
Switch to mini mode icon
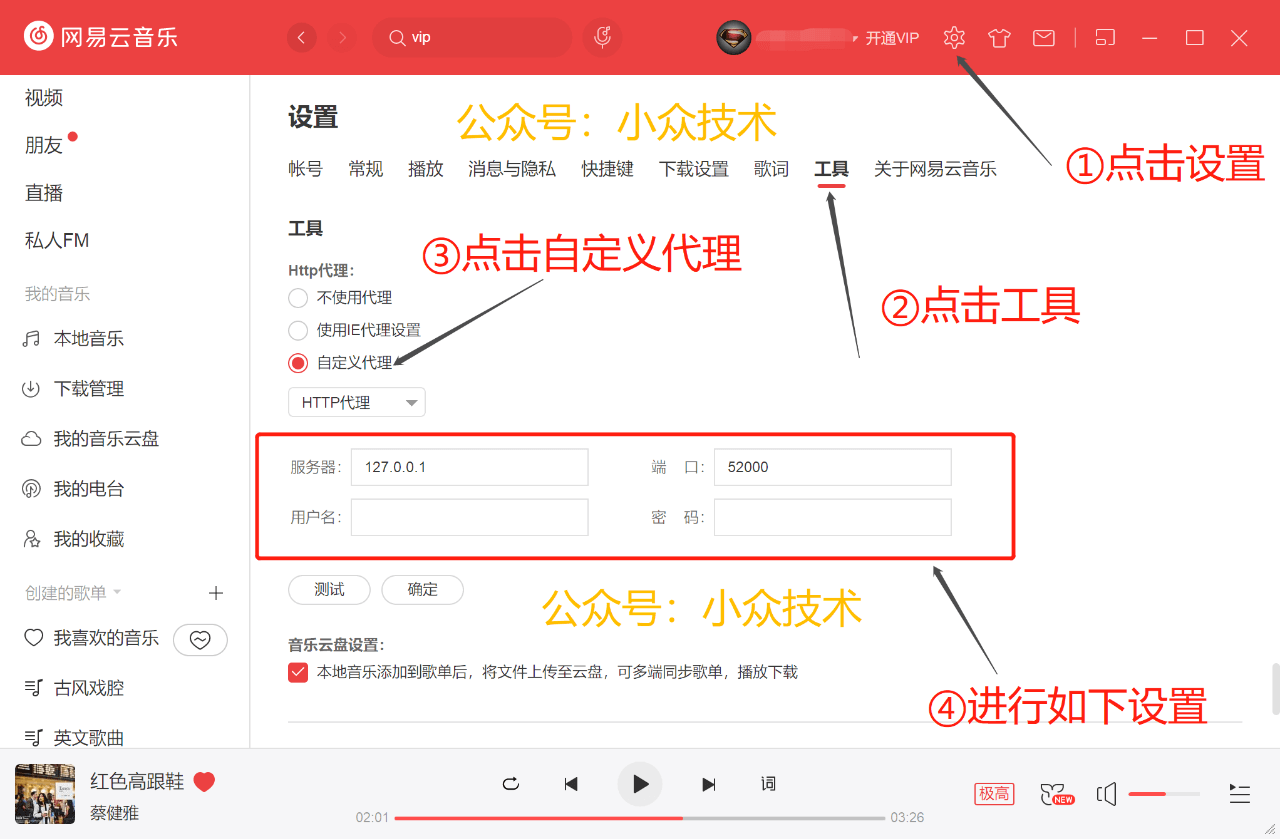click(x=1105, y=38)
